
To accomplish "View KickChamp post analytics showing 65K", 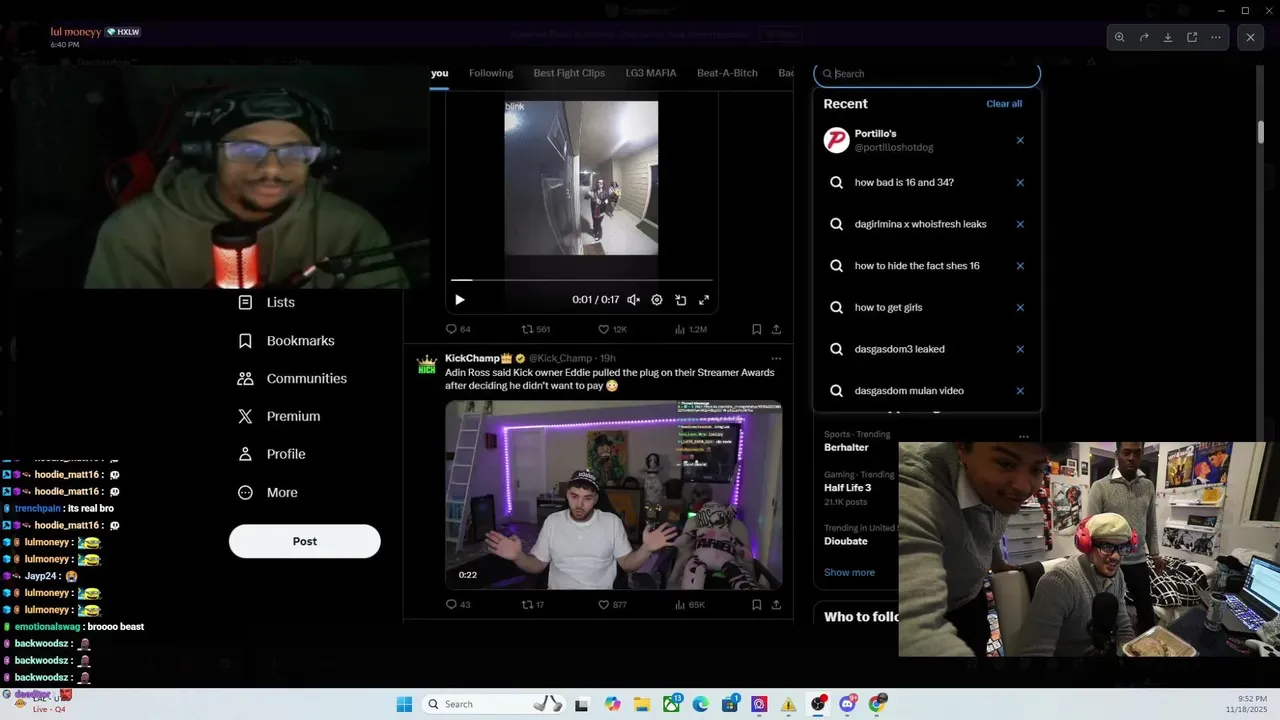I will [690, 605].
